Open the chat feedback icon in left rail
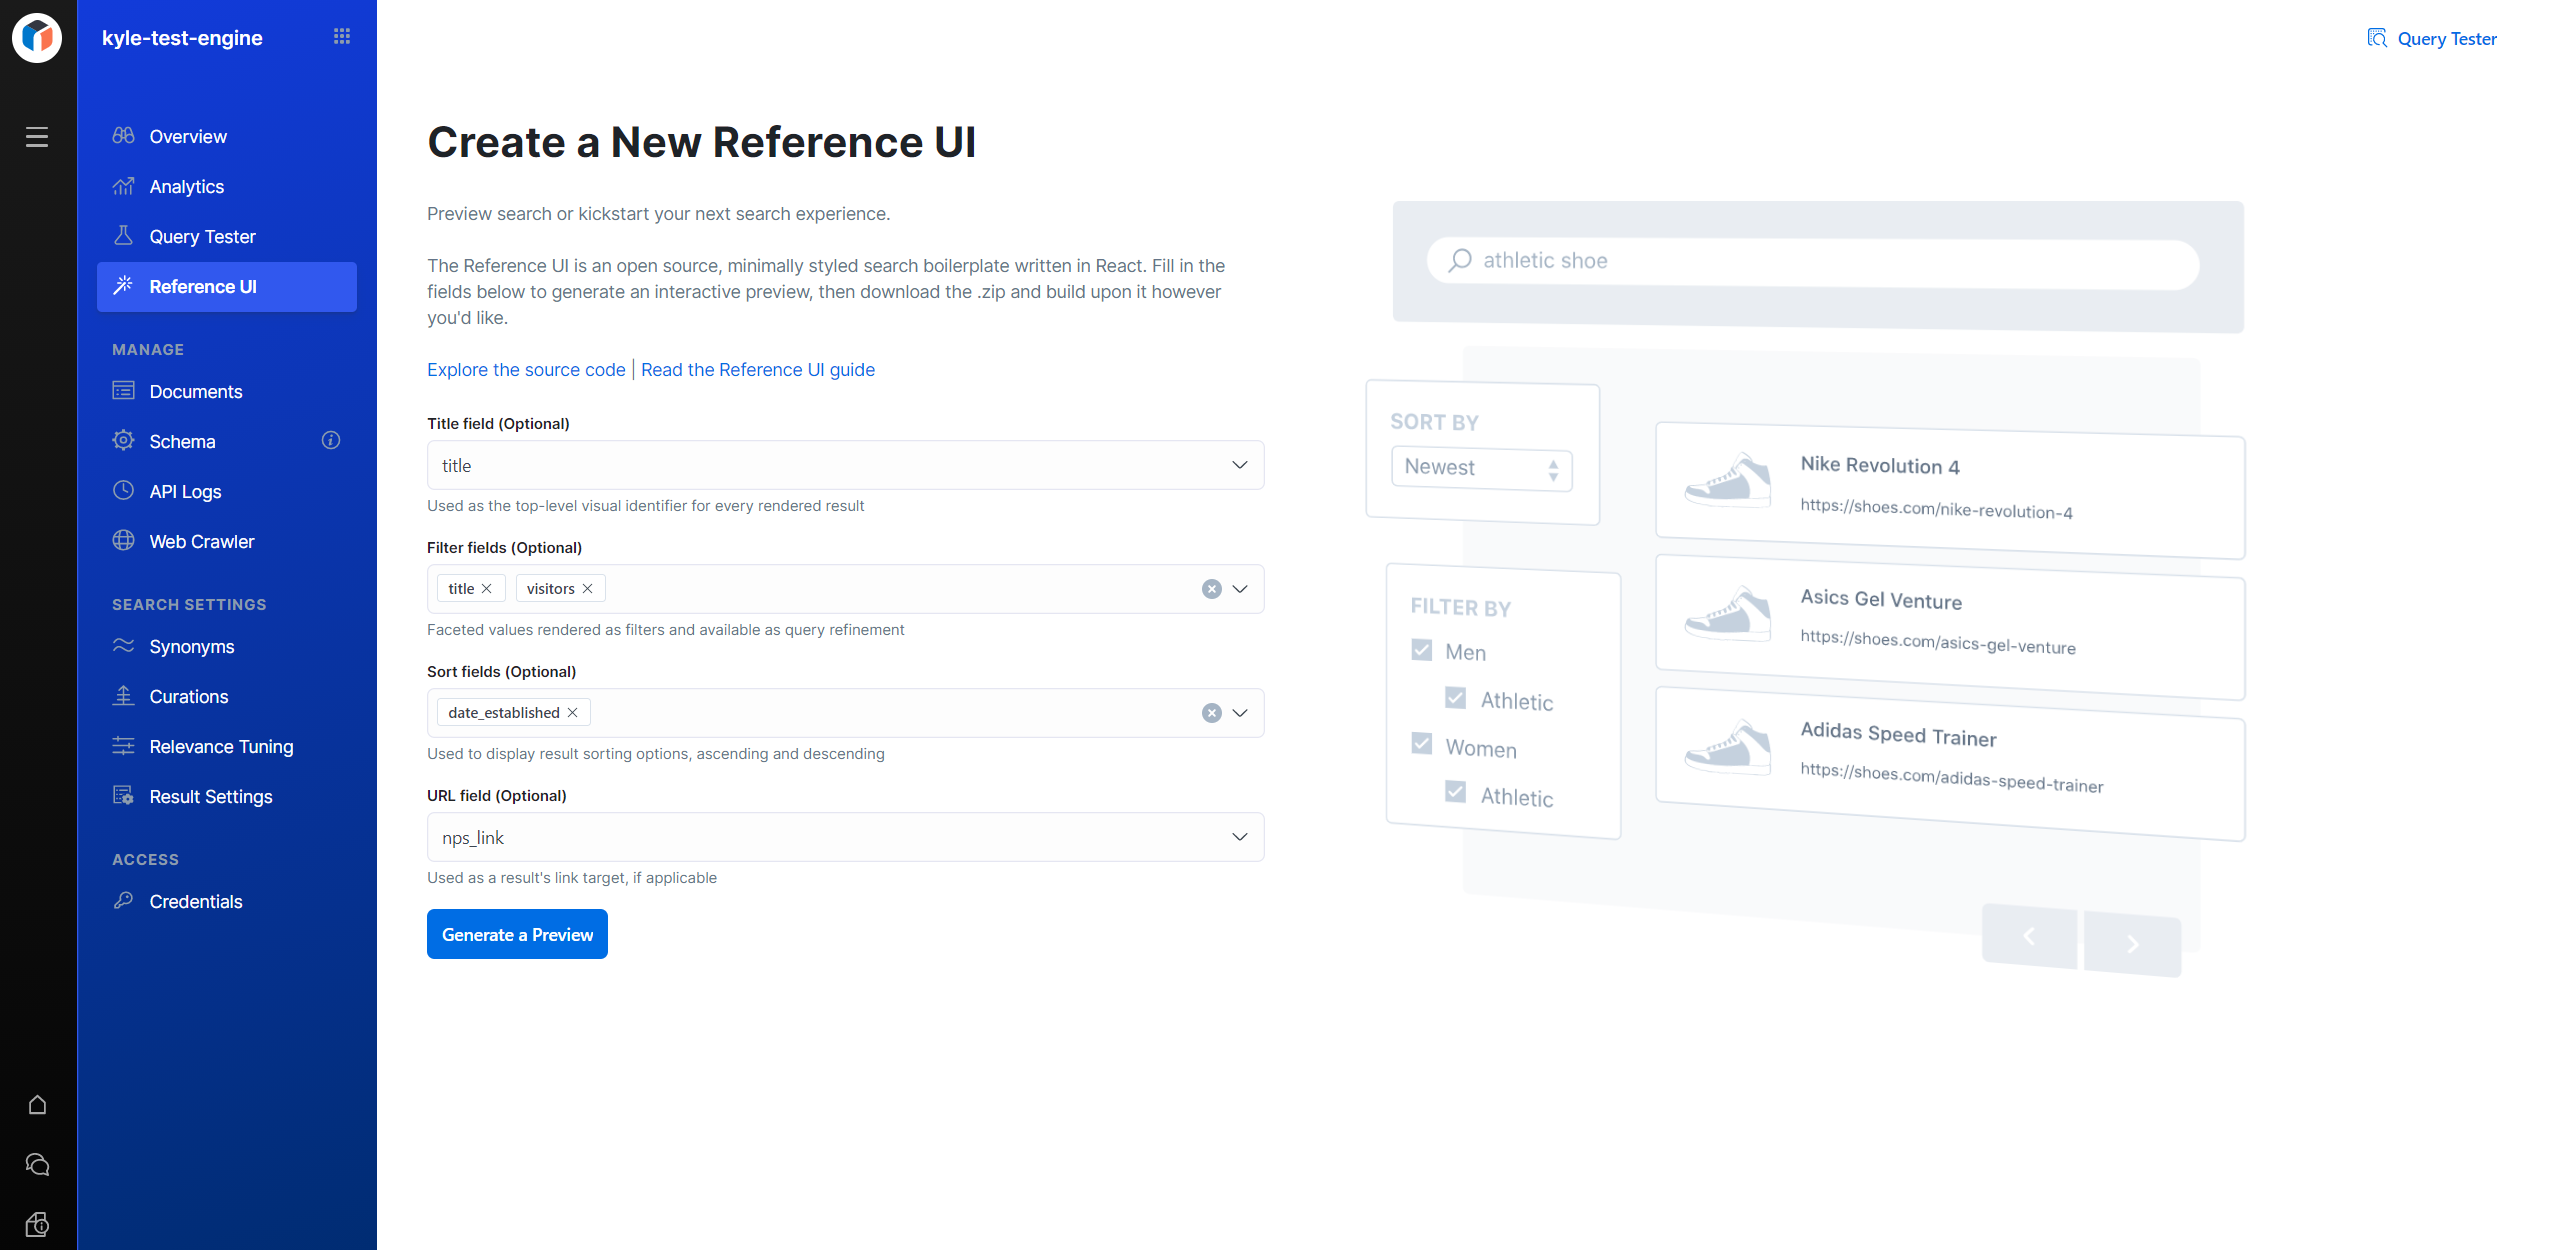Viewport: 2553px width, 1250px height. pyautogui.click(x=37, y=1165)
